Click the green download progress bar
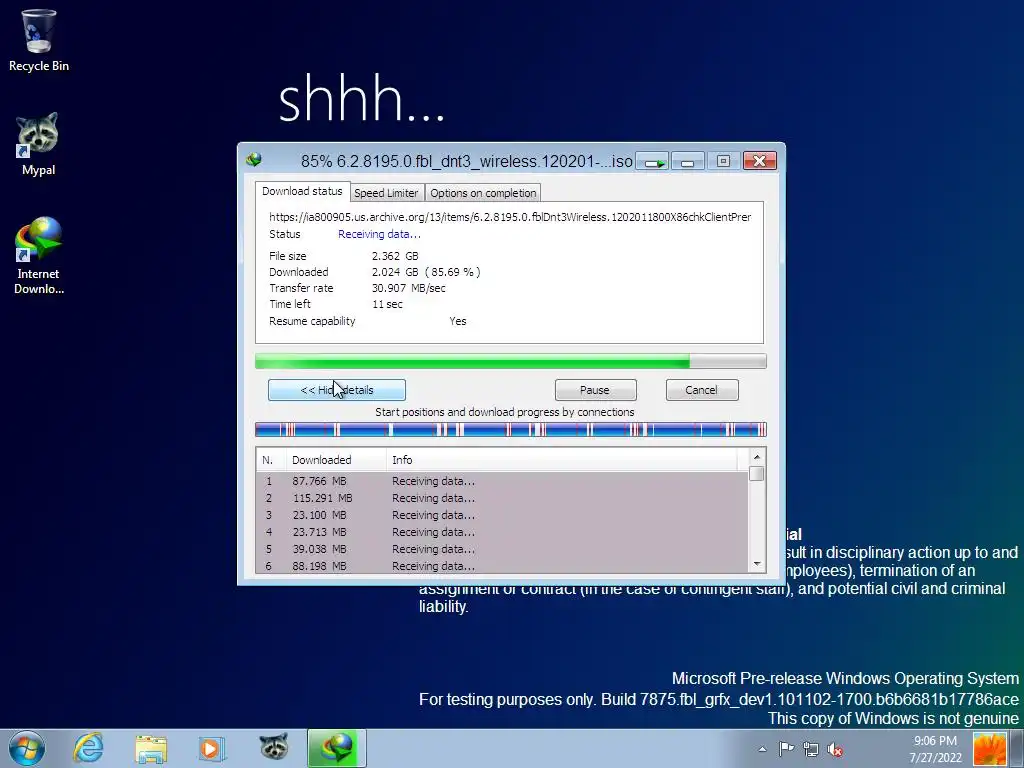1024x768 pixels. [x=510, y=361]
